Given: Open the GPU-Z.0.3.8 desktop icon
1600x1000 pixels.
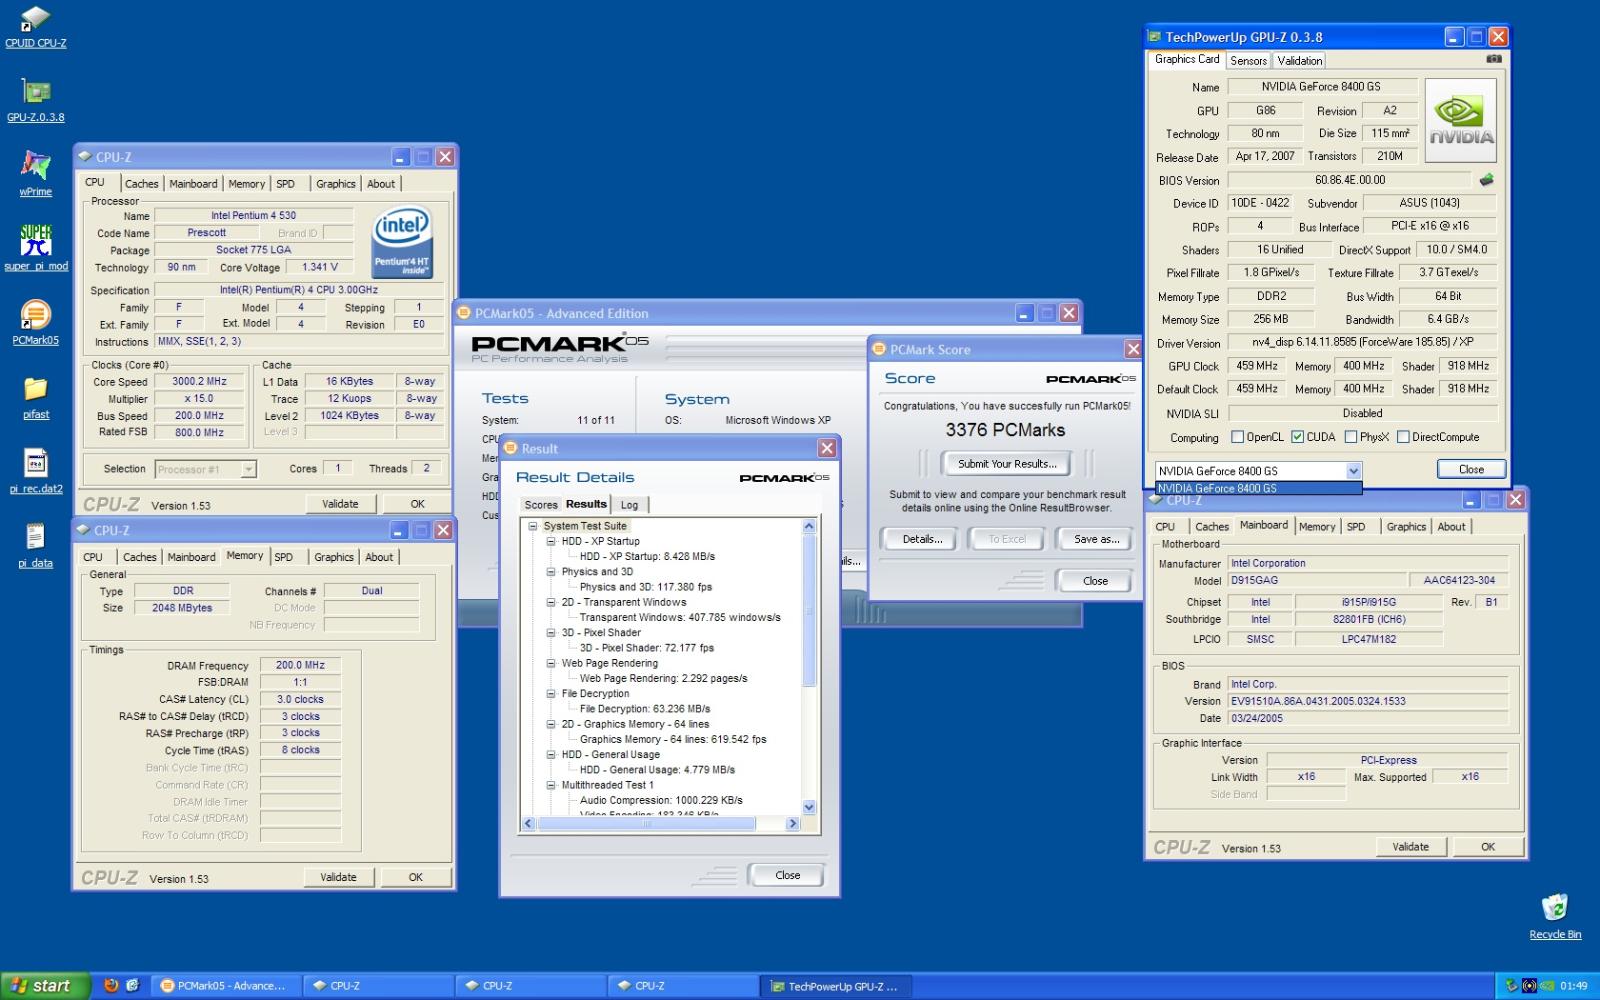Looking at the screenshot, I should [35, 101].
